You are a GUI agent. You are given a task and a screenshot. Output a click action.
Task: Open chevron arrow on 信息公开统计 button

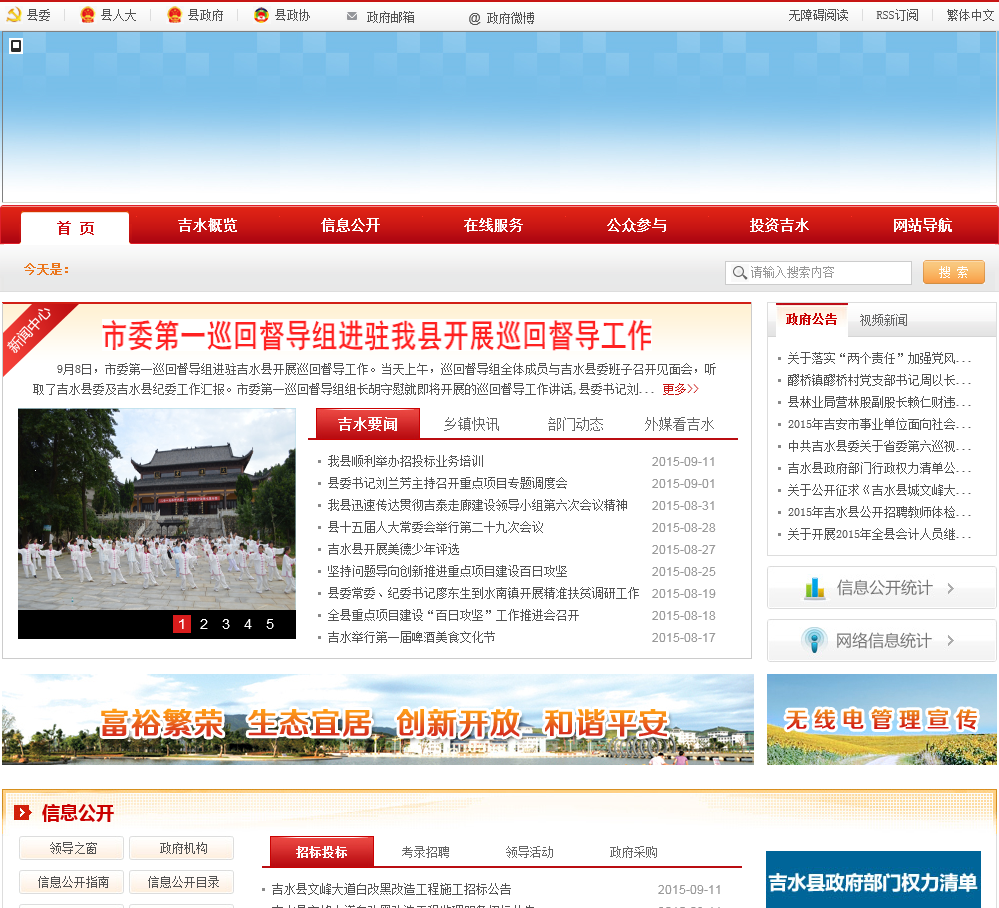click(951, 588)
